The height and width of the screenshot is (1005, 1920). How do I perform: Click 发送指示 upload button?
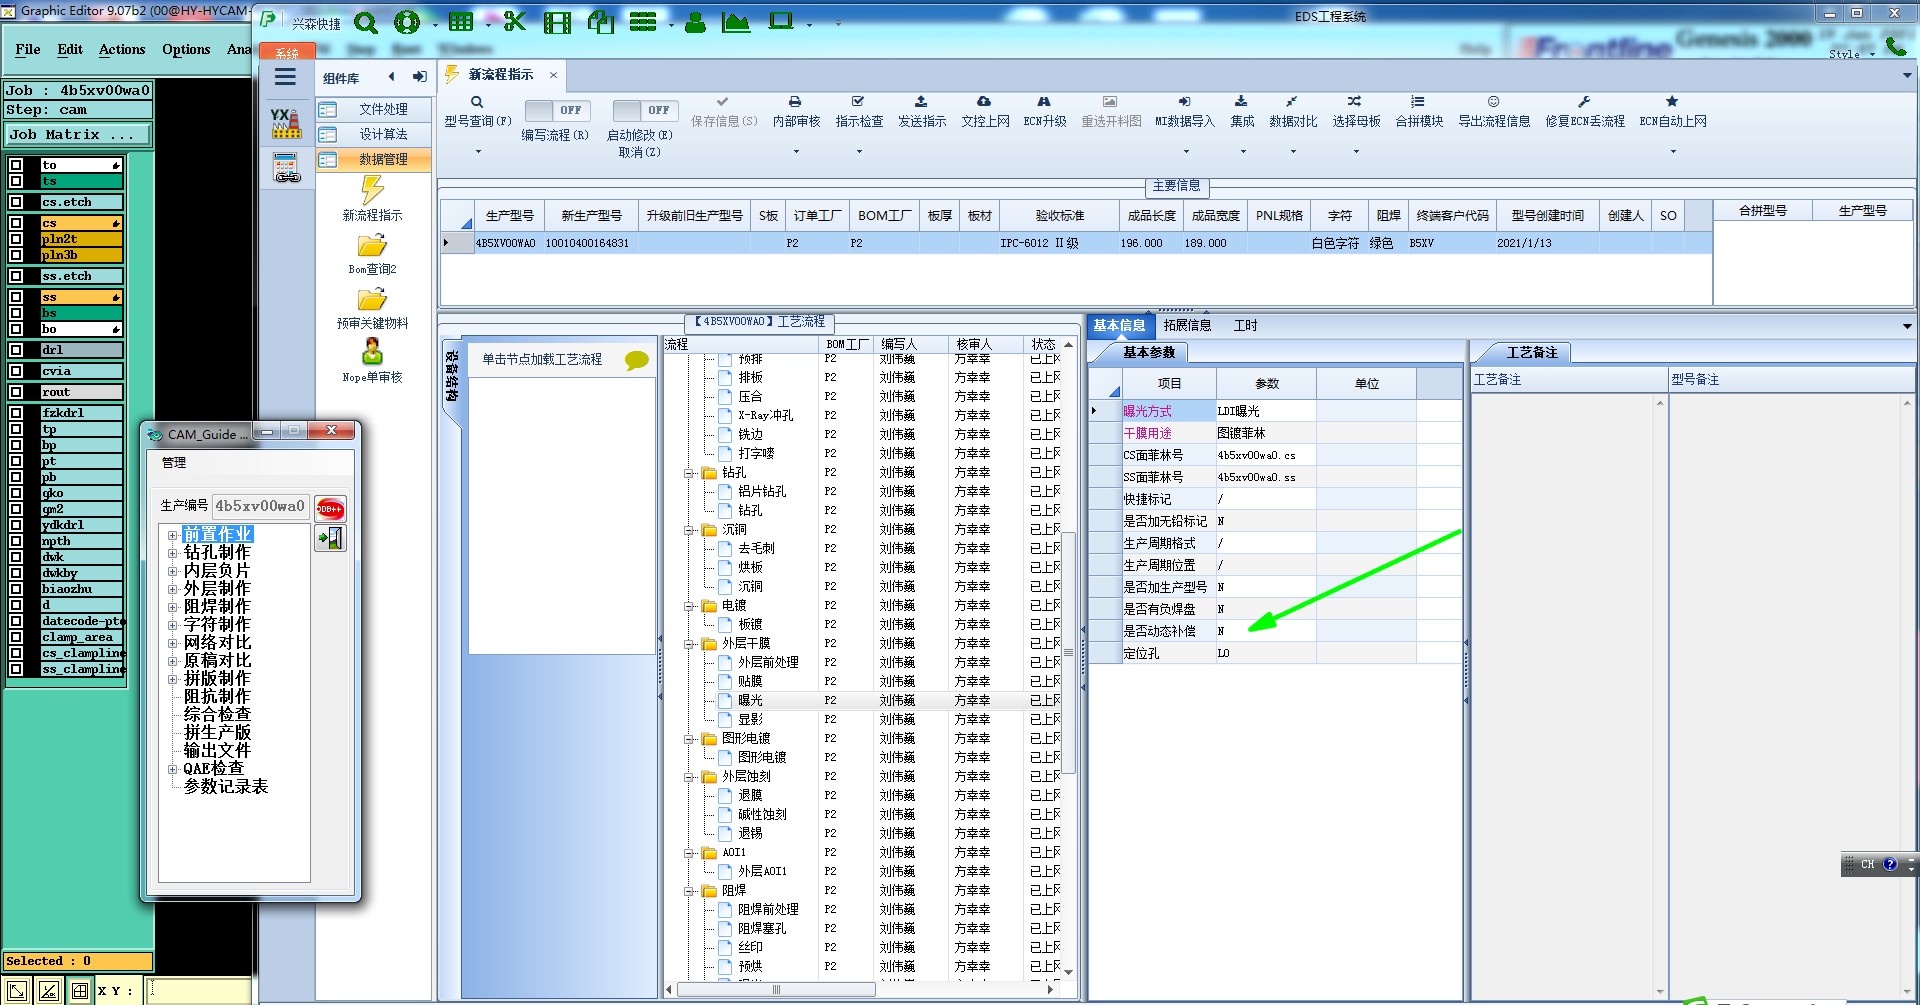(921, 111)
